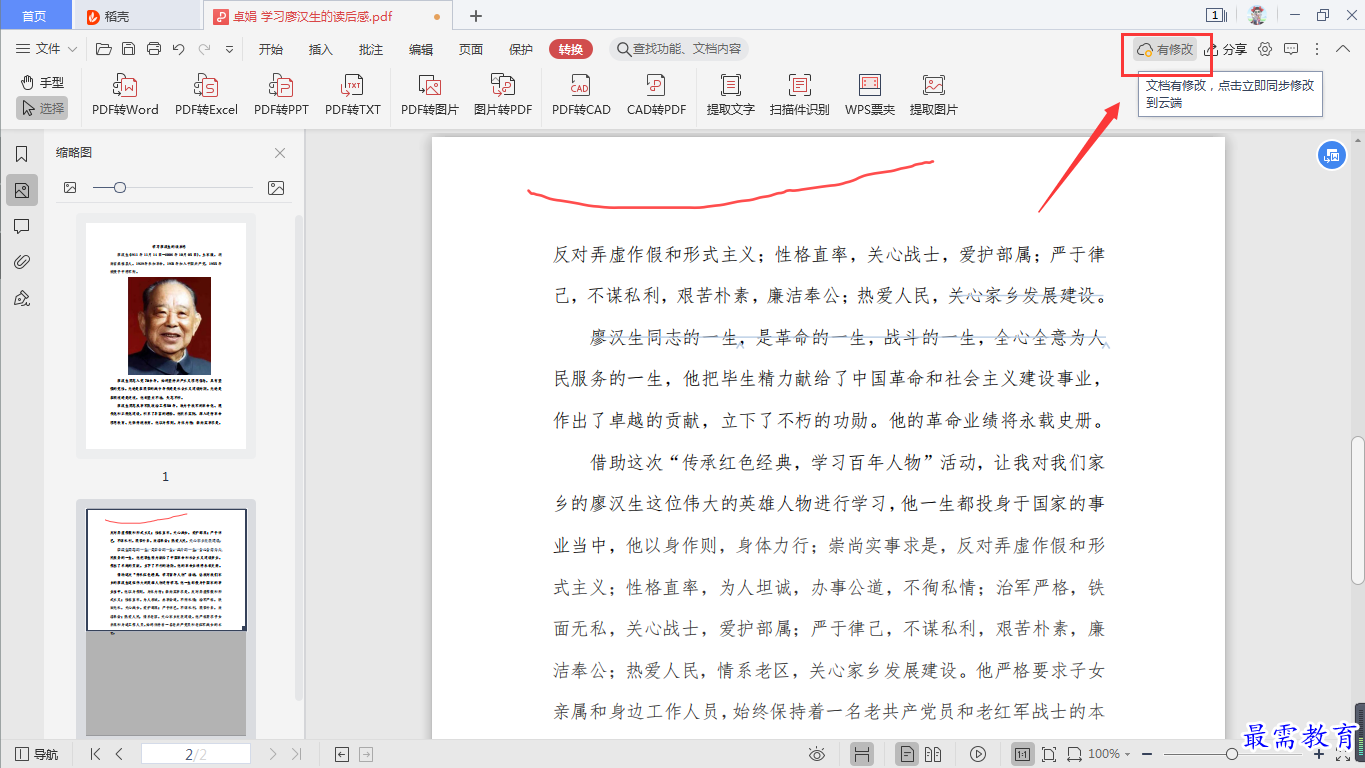
Task: Click the 分享 share button
Action: point(1226,49)
